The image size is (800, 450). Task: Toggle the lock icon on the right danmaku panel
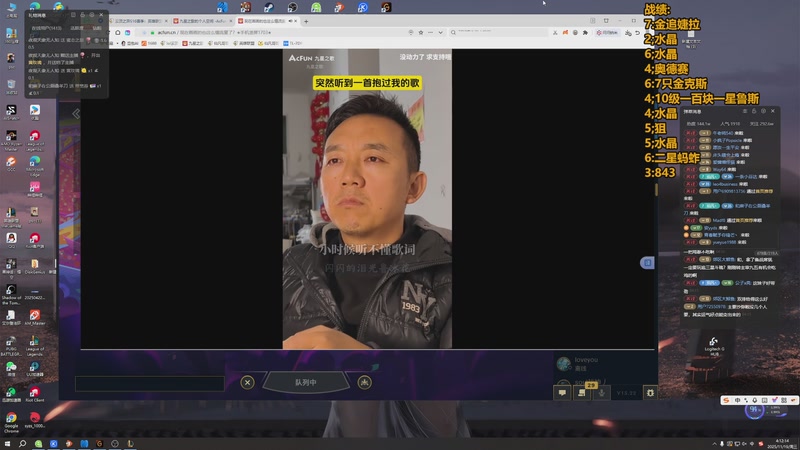point(754,111)
